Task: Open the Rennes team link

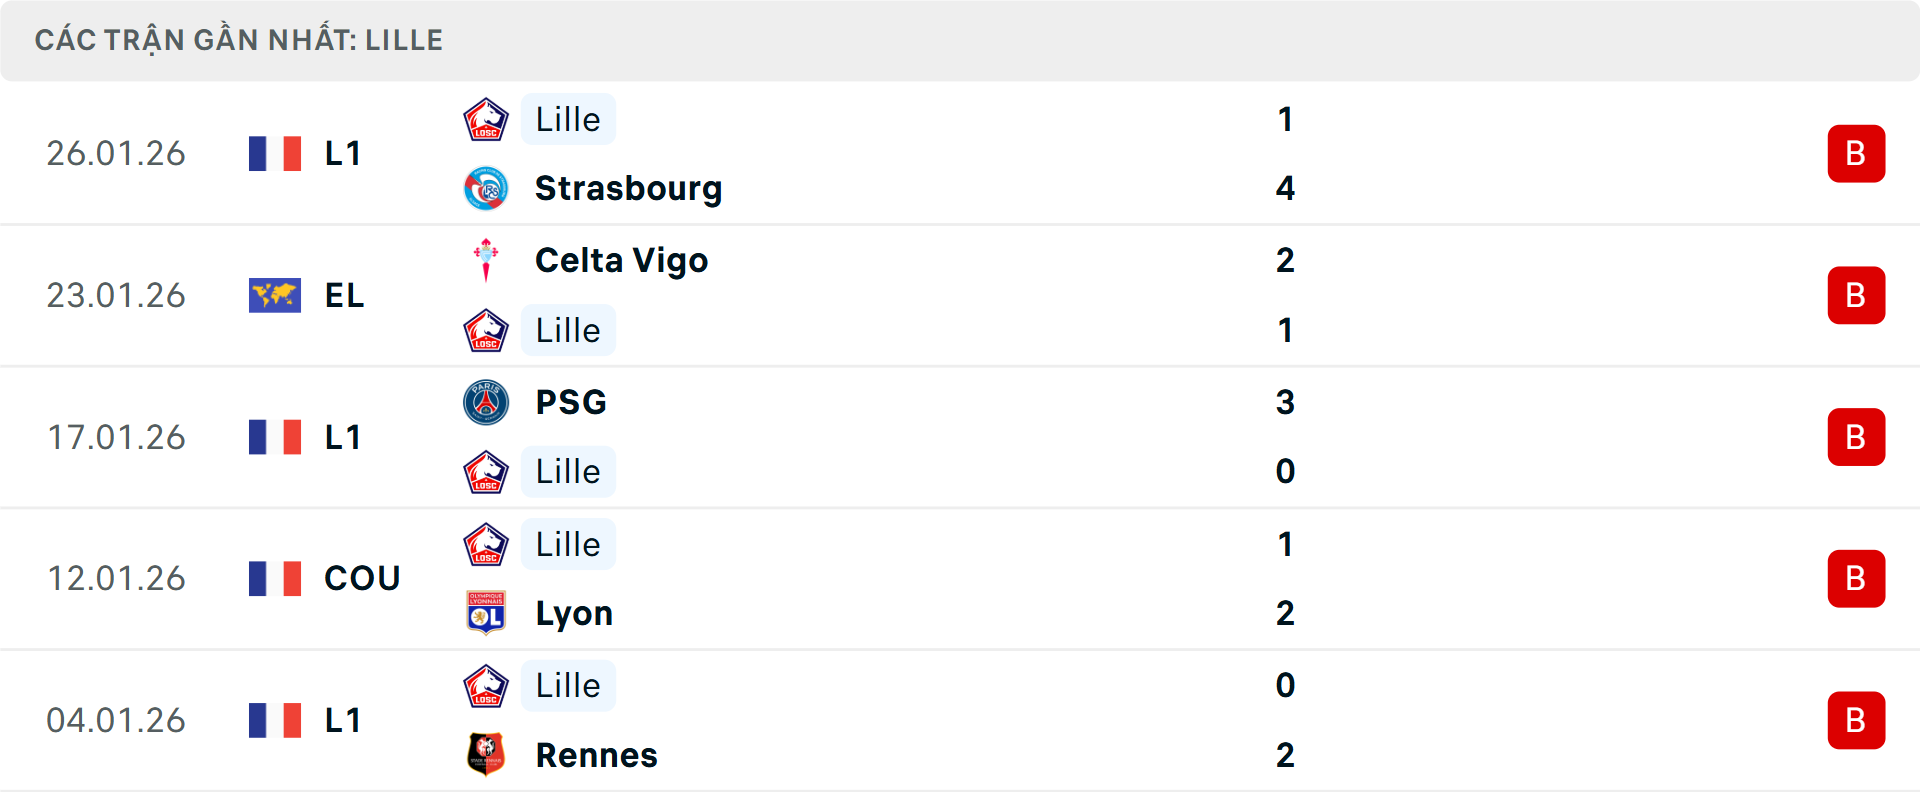Action: click(x=596, y=755)
